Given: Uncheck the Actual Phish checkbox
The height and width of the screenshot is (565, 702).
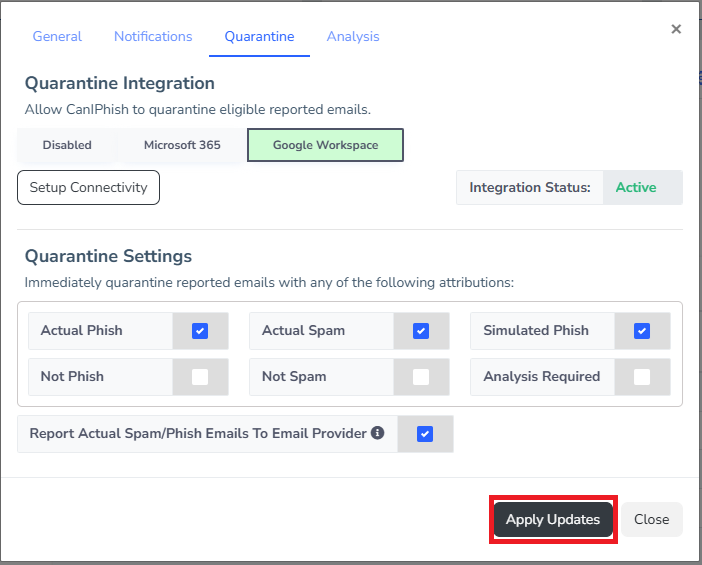Looking at the screenshot, I should (200, 331).
